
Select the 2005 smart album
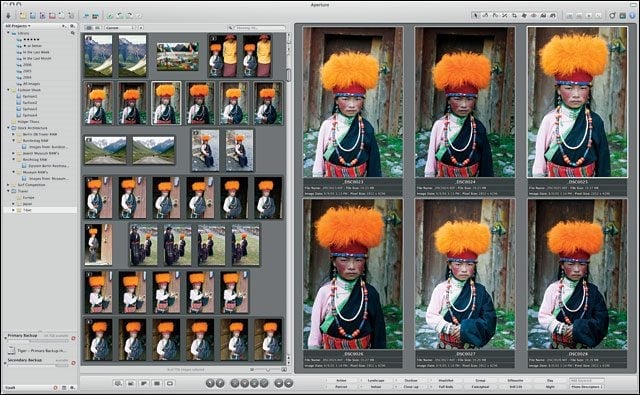pyautogui.click(x=27, y=71)
